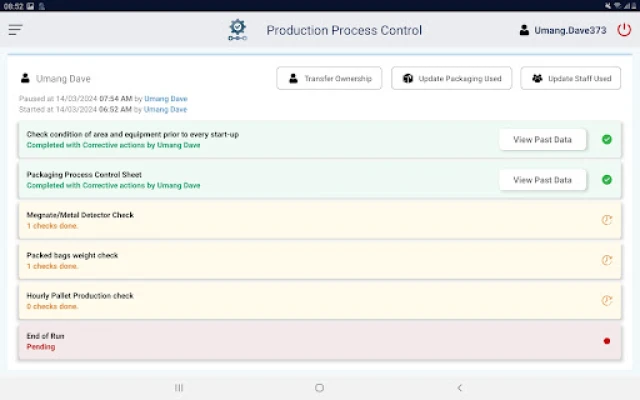Click the Transfer Ownership button

click(x=329, y=78)
